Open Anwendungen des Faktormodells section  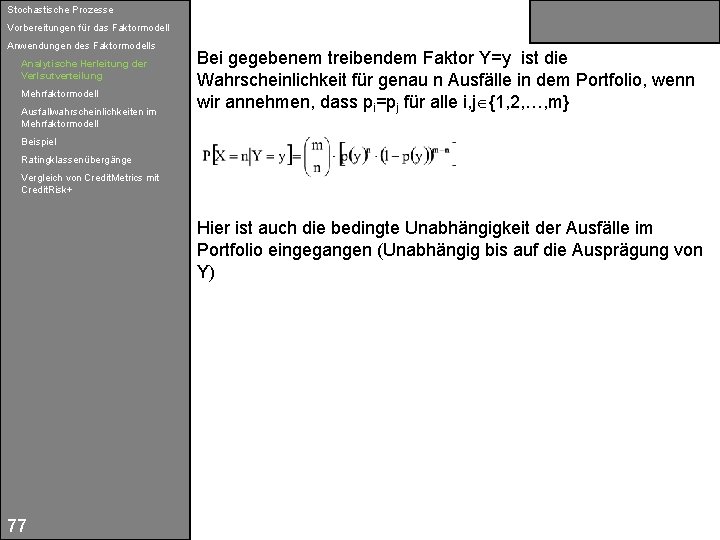pos(81,45)
